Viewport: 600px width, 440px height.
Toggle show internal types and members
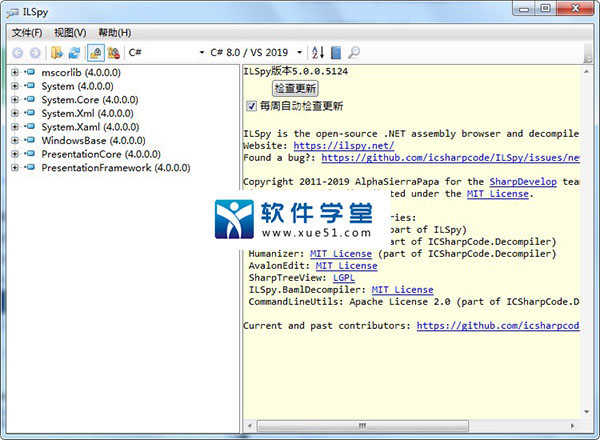(96, 52)
